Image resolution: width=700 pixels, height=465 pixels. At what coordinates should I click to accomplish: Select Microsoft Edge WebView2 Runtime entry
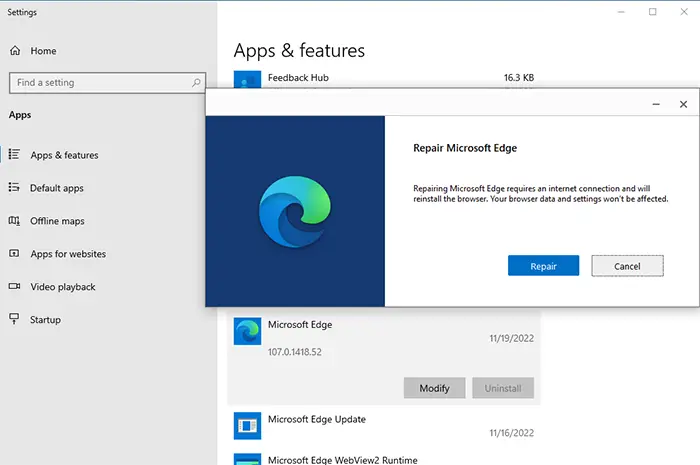pyautogui.click(x=343, y=460)
